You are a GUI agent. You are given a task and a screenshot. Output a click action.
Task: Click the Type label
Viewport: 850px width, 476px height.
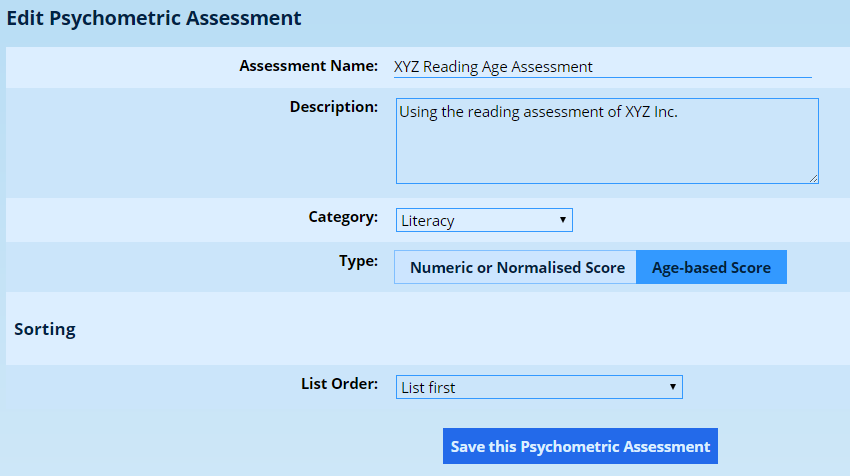[x=358, y=261]
